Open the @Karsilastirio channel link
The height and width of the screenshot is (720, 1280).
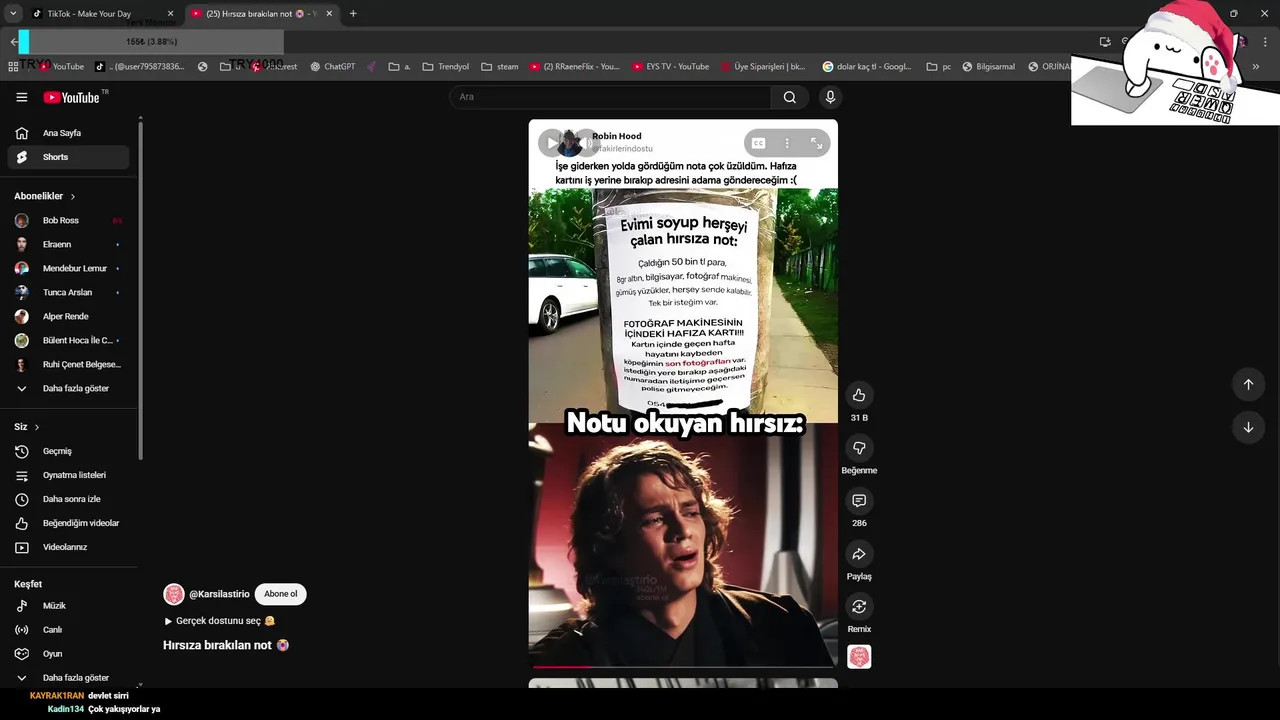[x=219, y=594]
